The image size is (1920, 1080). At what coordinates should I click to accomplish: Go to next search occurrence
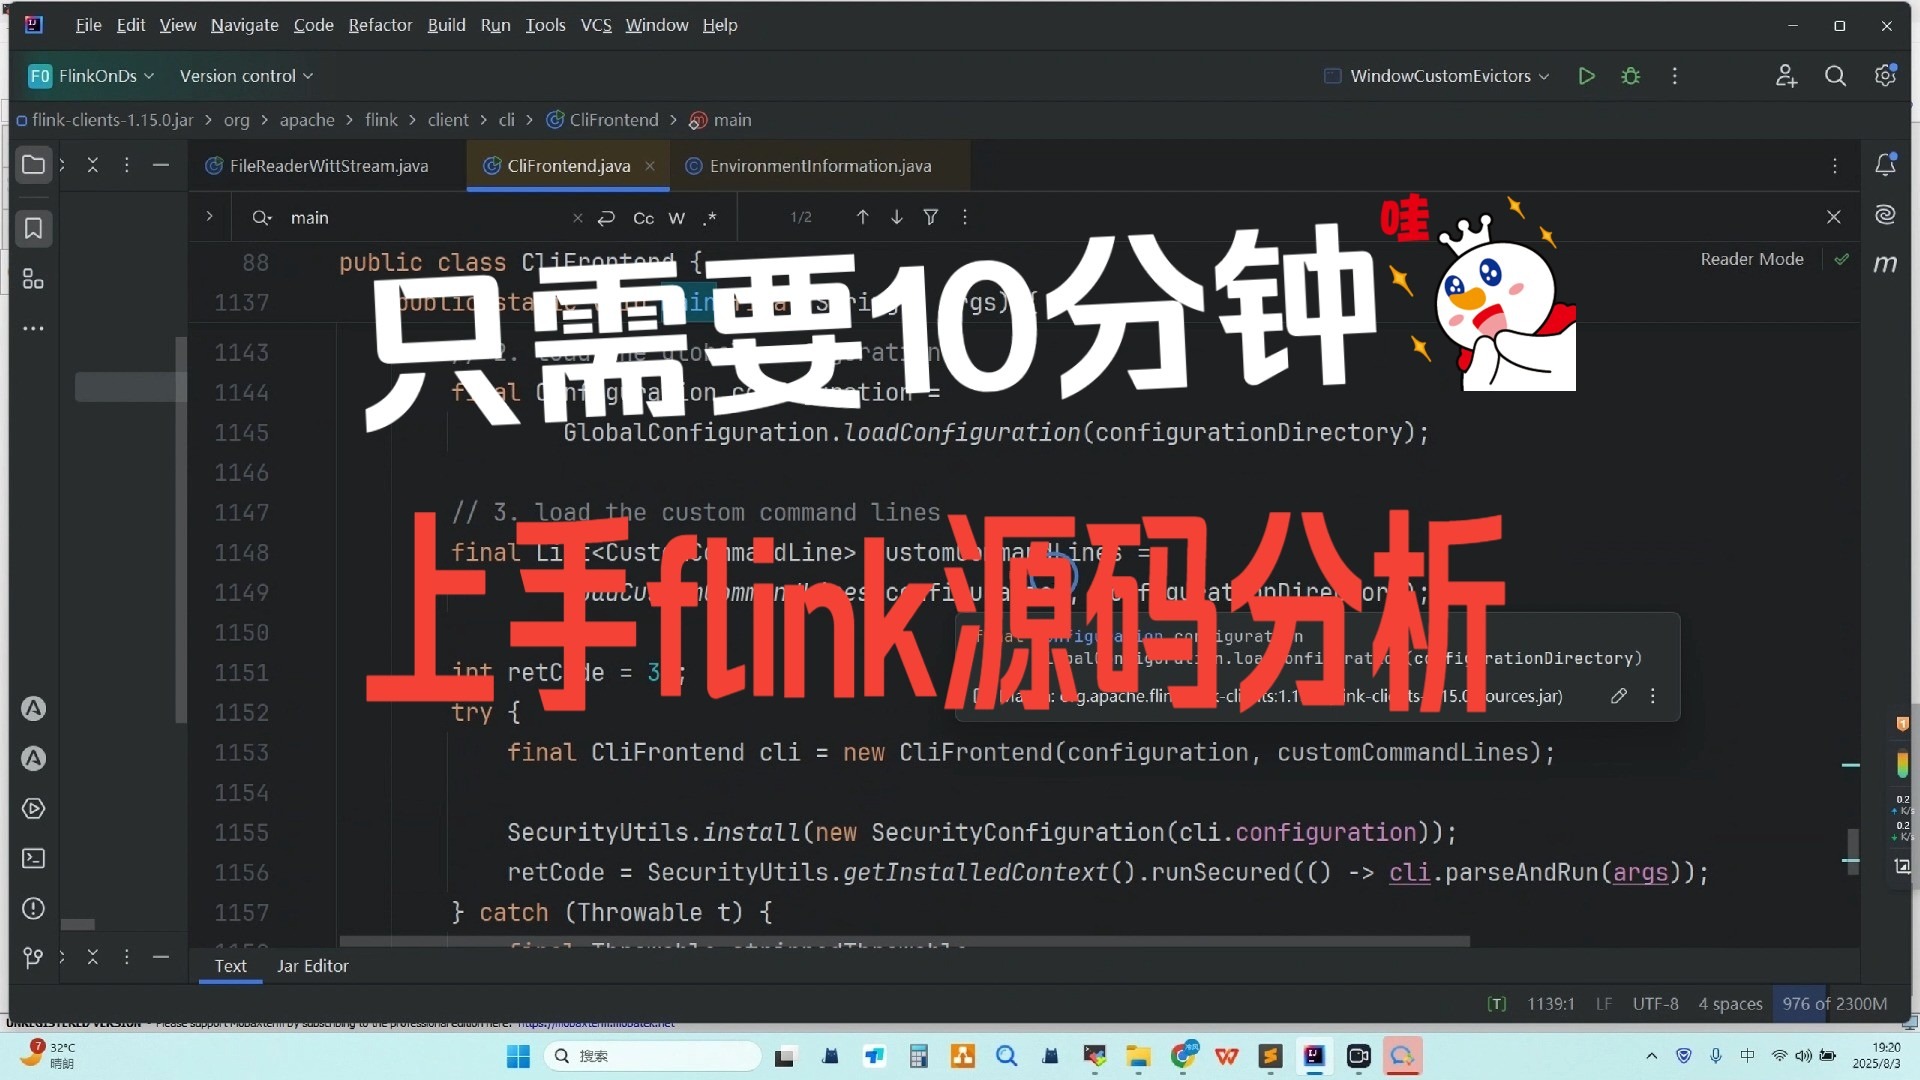click(897, 217)
